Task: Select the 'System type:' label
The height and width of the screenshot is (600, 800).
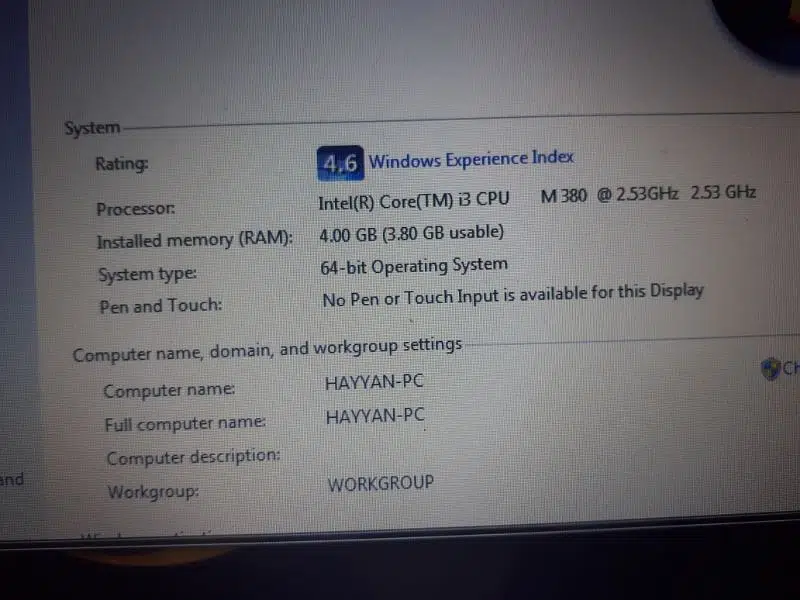Action: point(147,274)
